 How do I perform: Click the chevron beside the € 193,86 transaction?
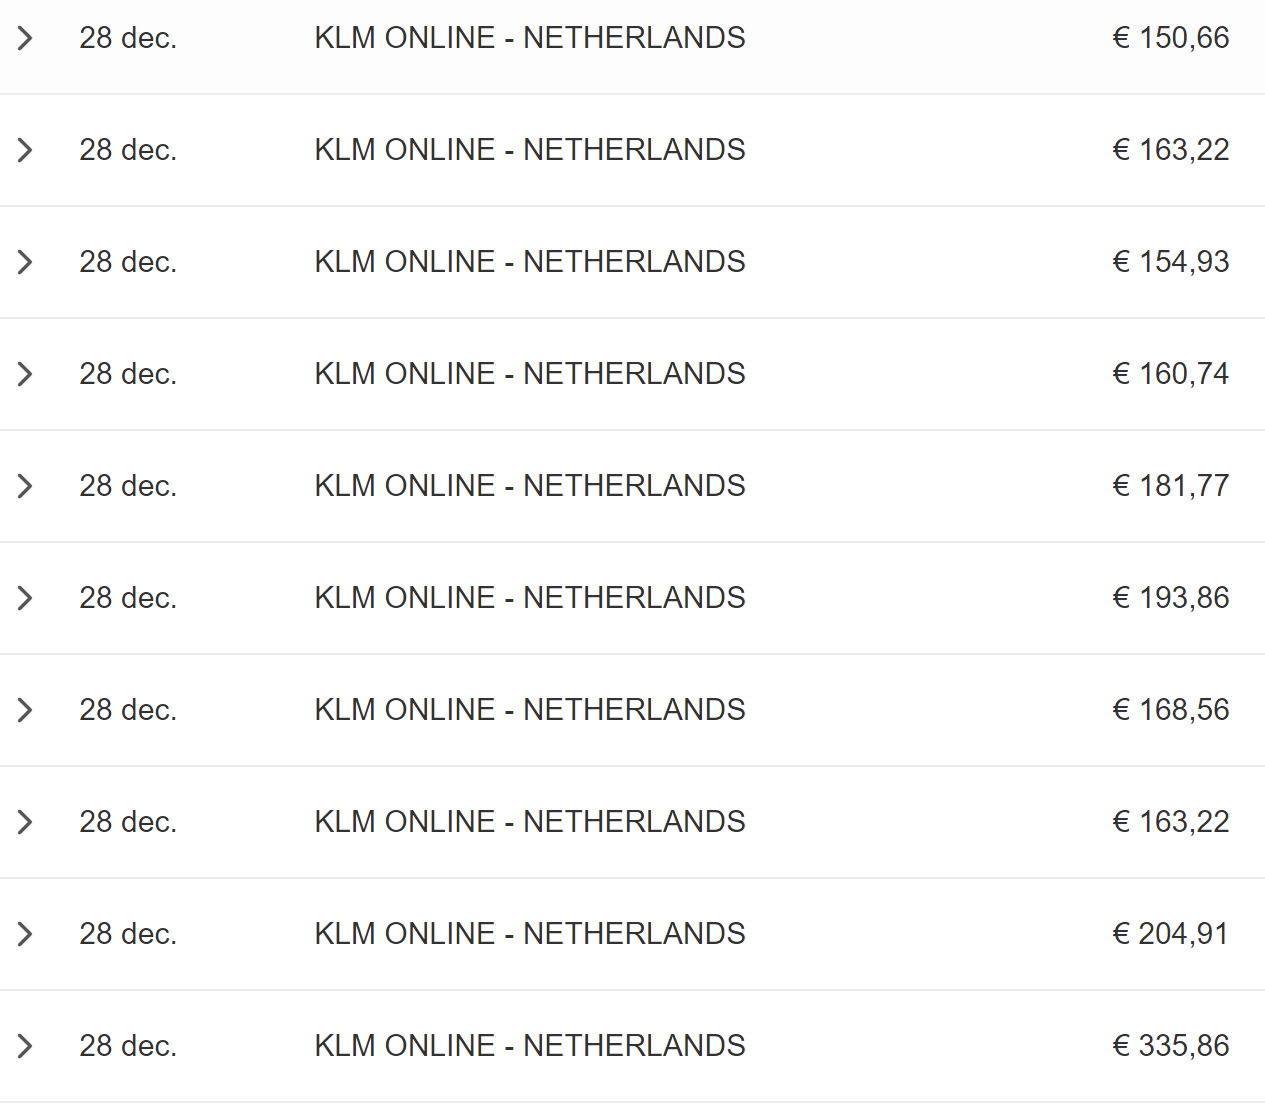pos(26,598)
